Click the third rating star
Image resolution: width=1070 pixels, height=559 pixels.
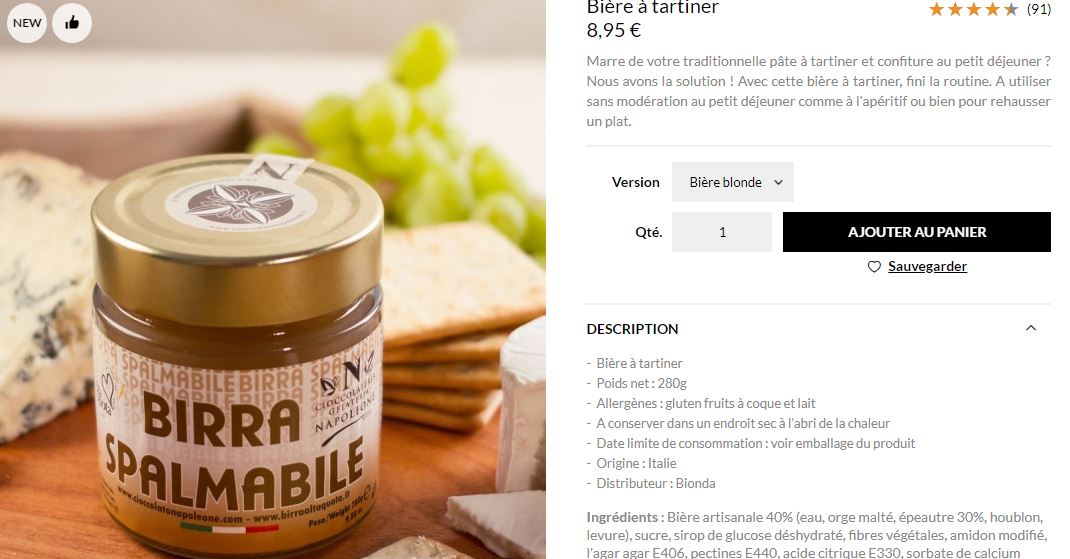(x=974, y=10)
